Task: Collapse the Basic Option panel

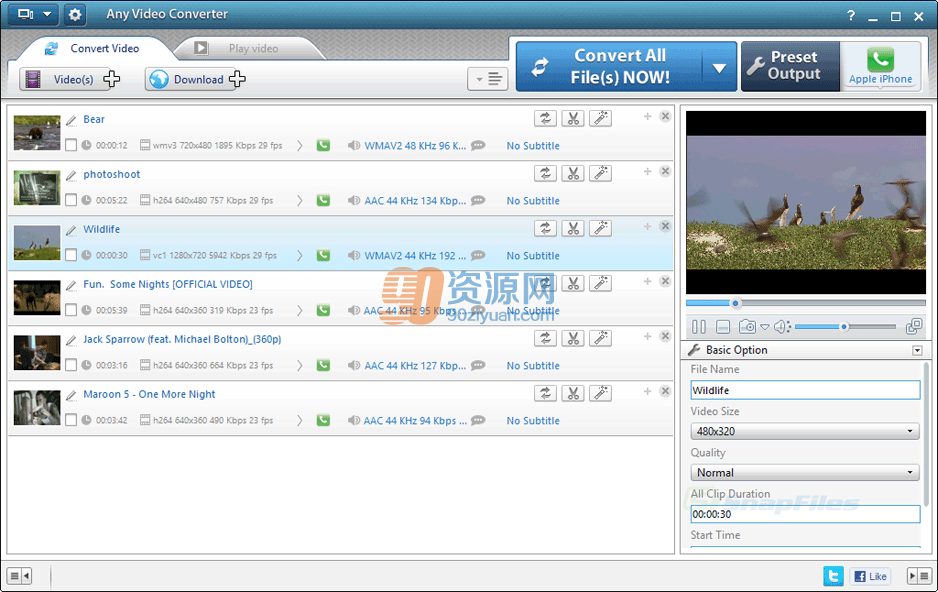Action: [x=917, y=350]
